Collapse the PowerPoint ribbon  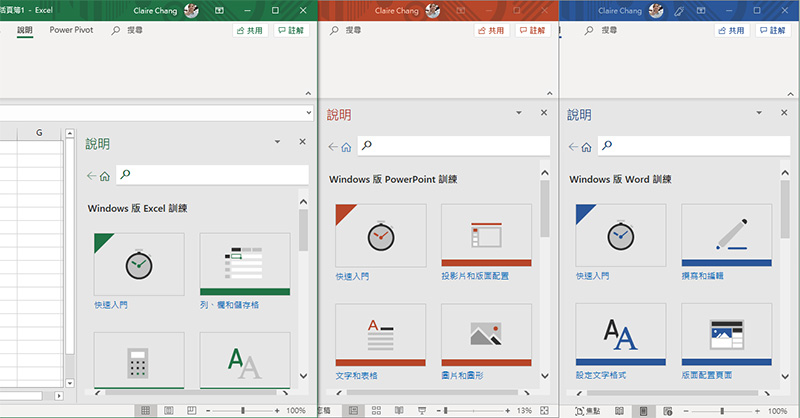click(549, 93)
